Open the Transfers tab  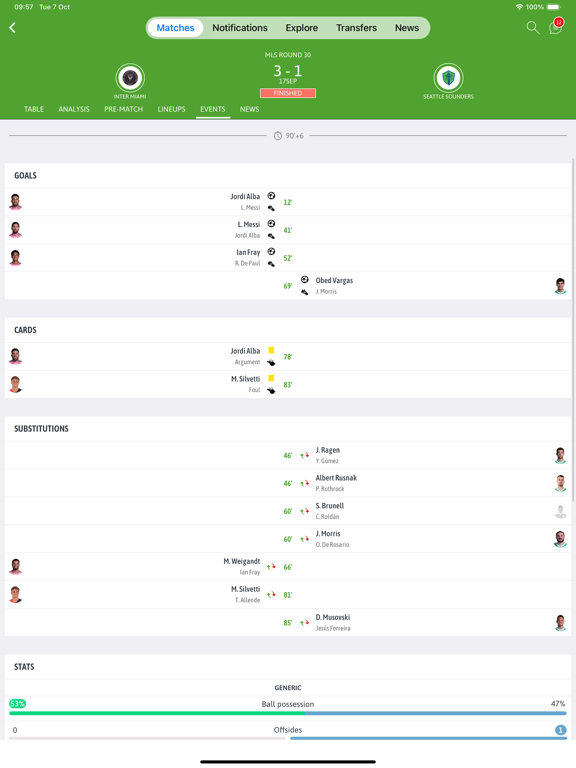[356, 28]
